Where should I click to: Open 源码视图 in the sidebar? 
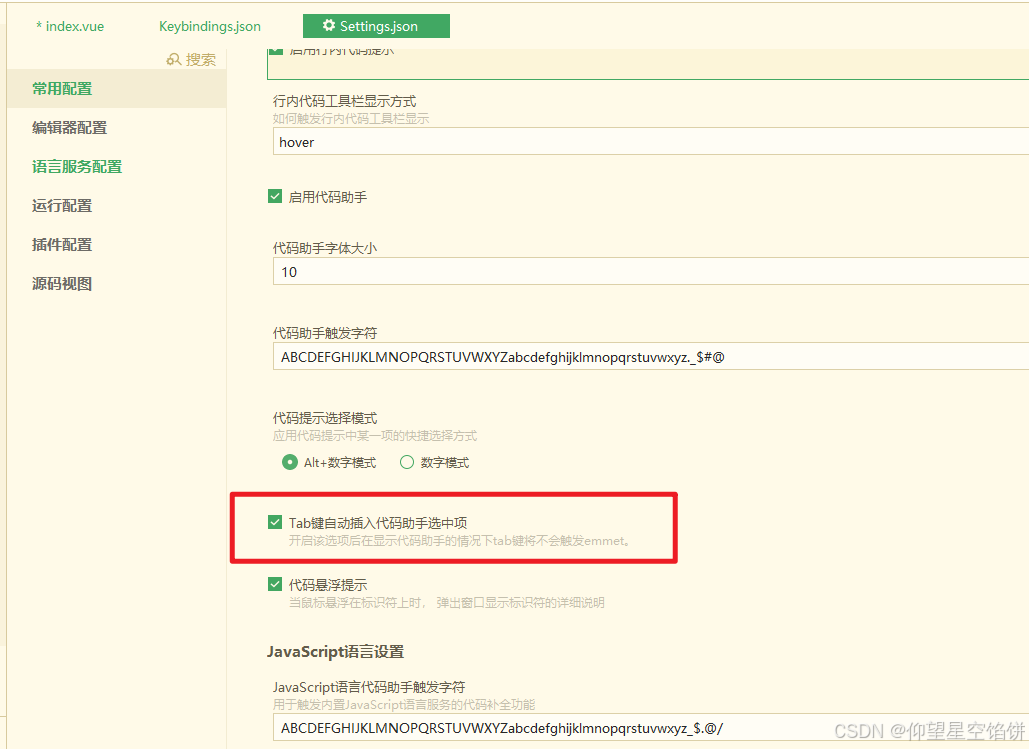point(62,284)
